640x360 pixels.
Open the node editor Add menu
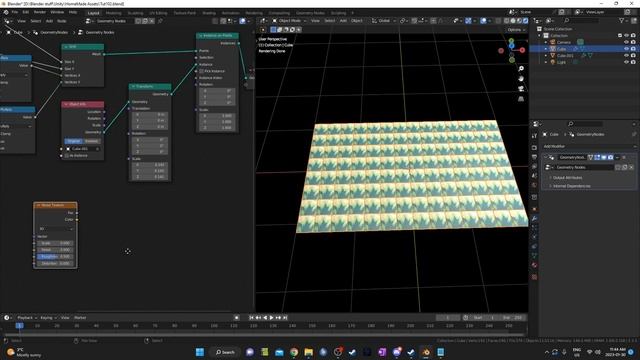pyautogui.click(x=49, y=21)
